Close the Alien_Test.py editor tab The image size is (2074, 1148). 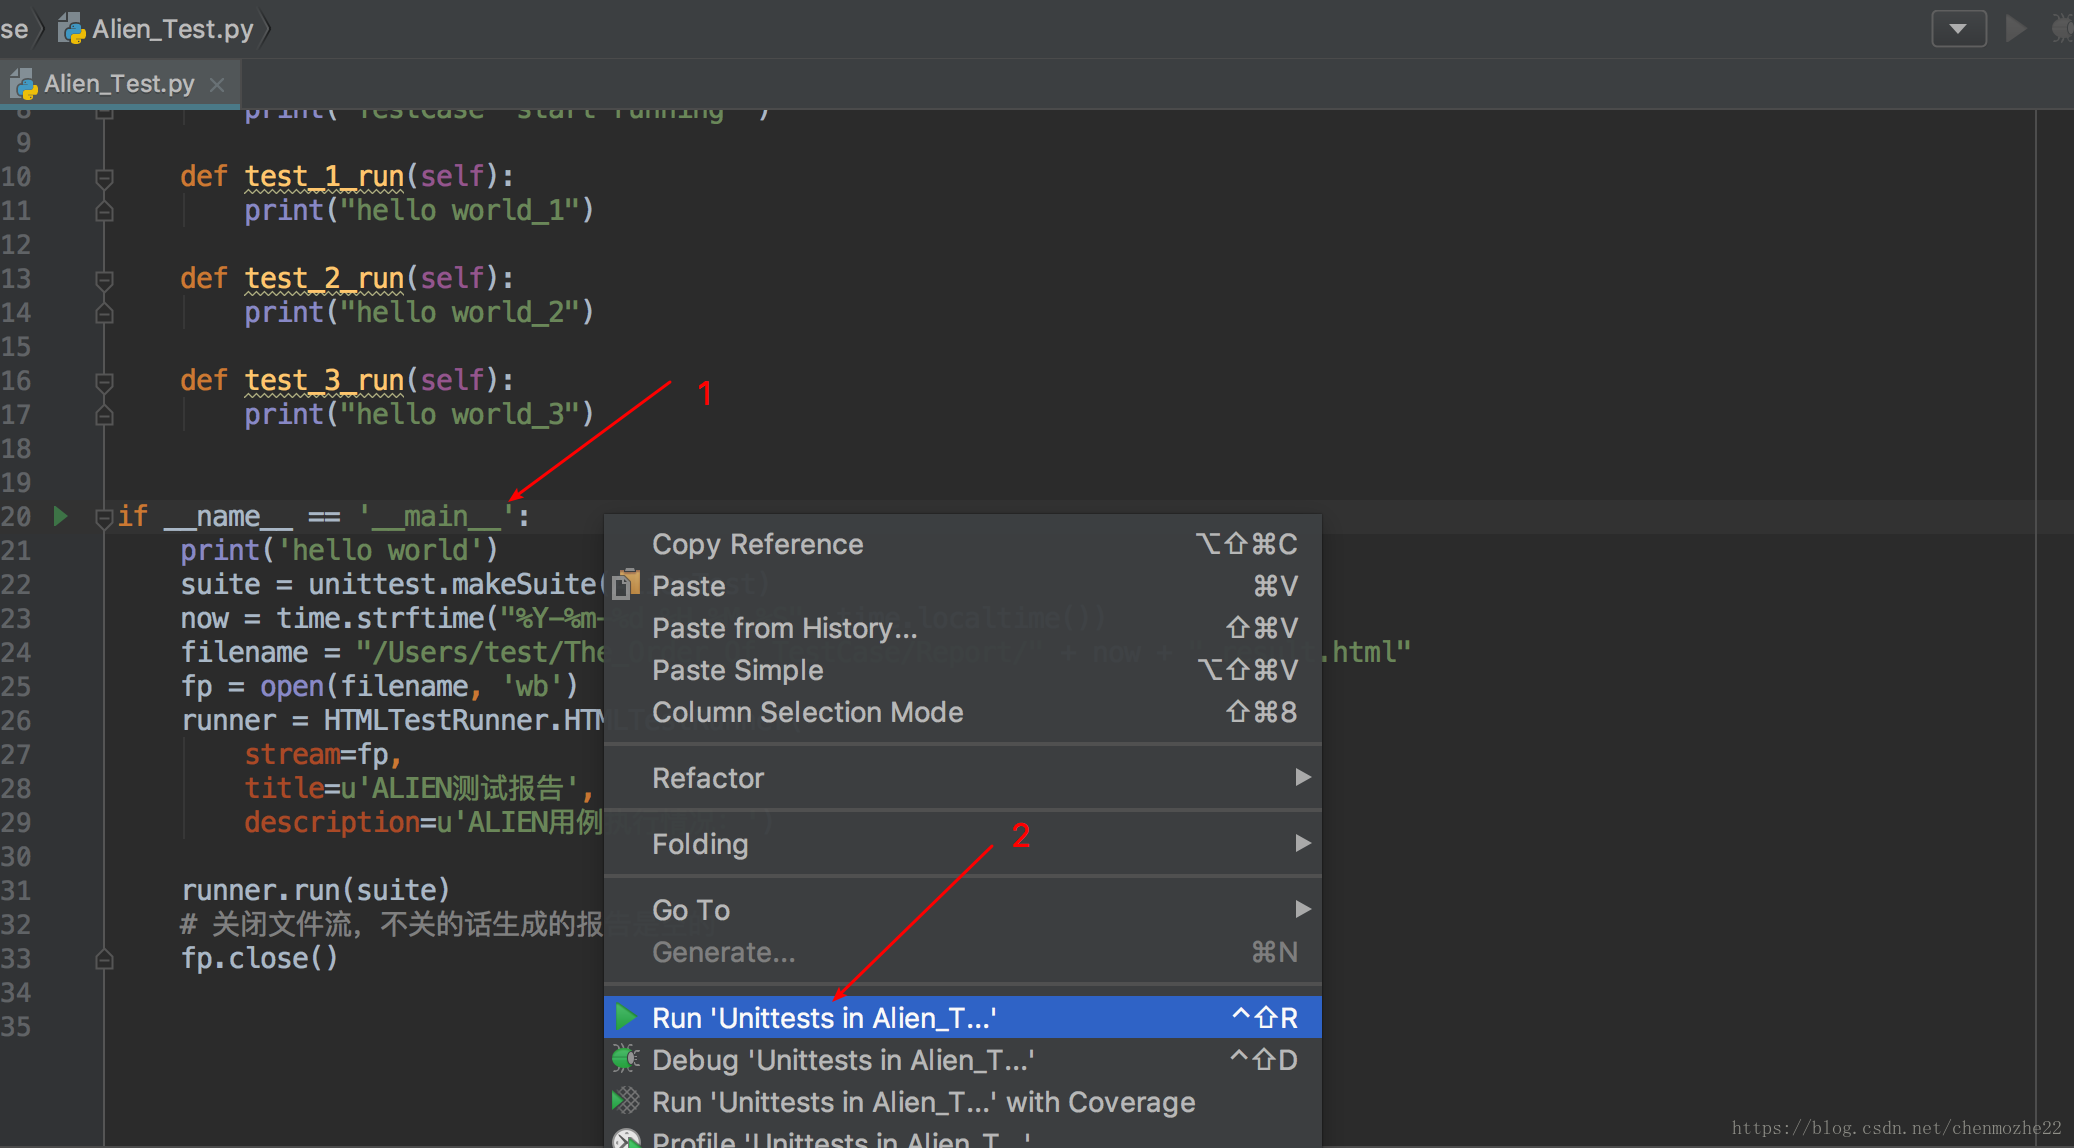217,84
